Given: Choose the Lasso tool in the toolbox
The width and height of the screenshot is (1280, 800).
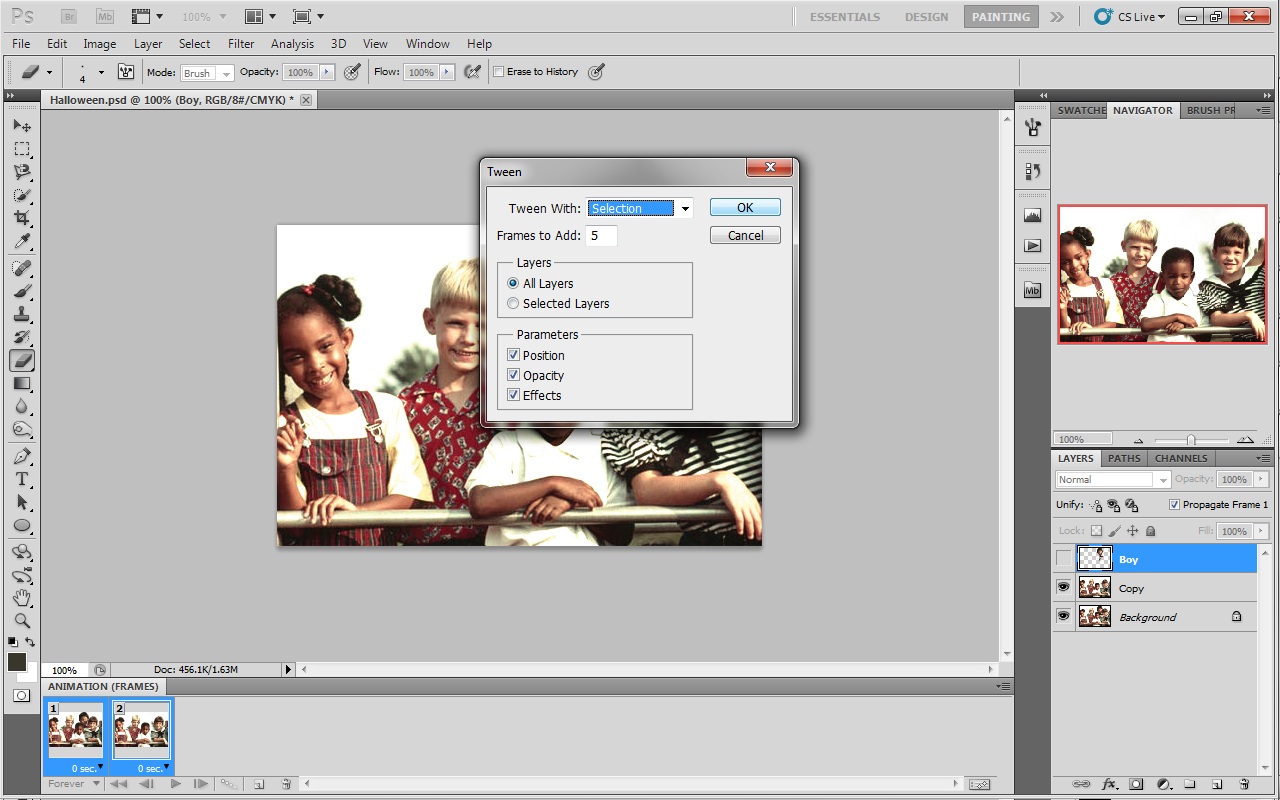Looking at the screenshot, I should tap(22, 172).
